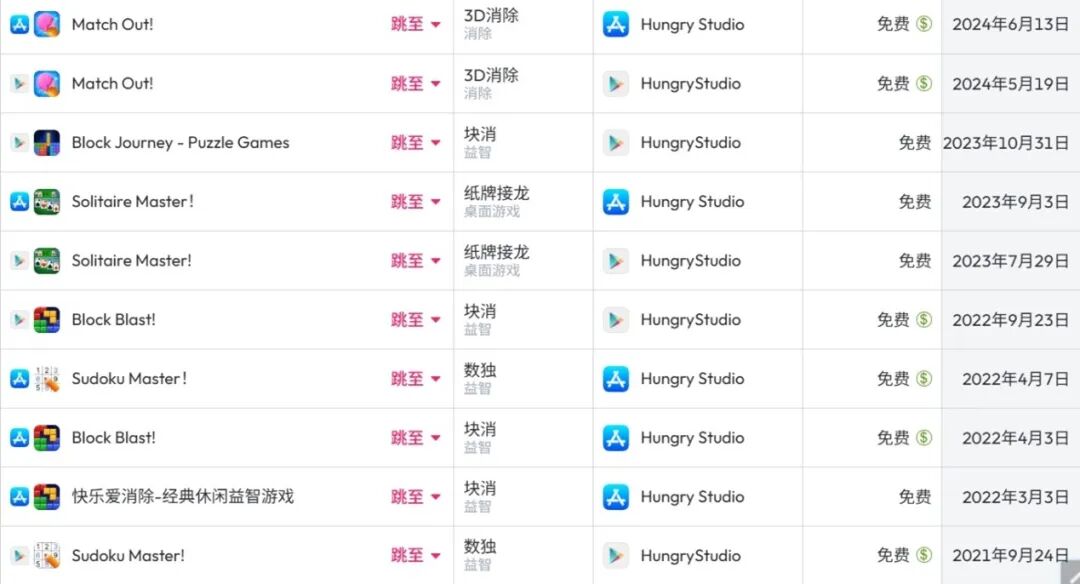
Task: Click dollar sign icon in Block Blast! 2022年9月23日 row
Action: point(924,320)
